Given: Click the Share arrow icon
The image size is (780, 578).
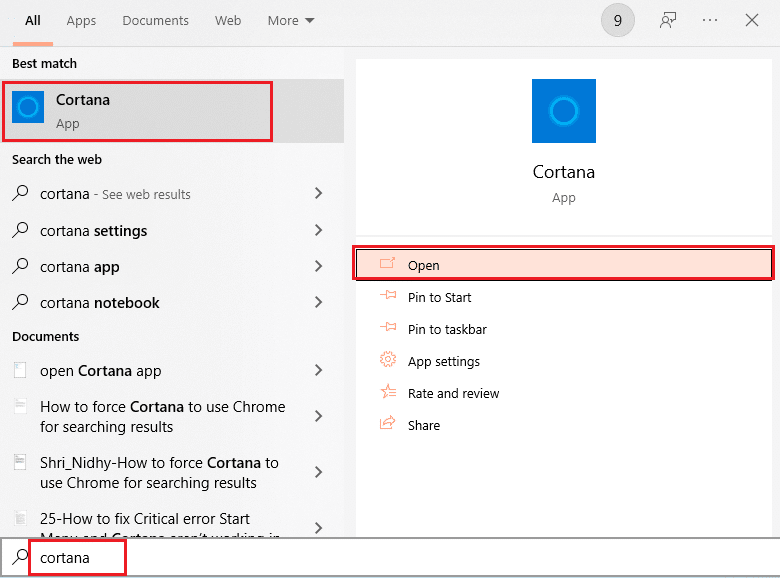Looking at the screenshot, I should tap(388, 423).
